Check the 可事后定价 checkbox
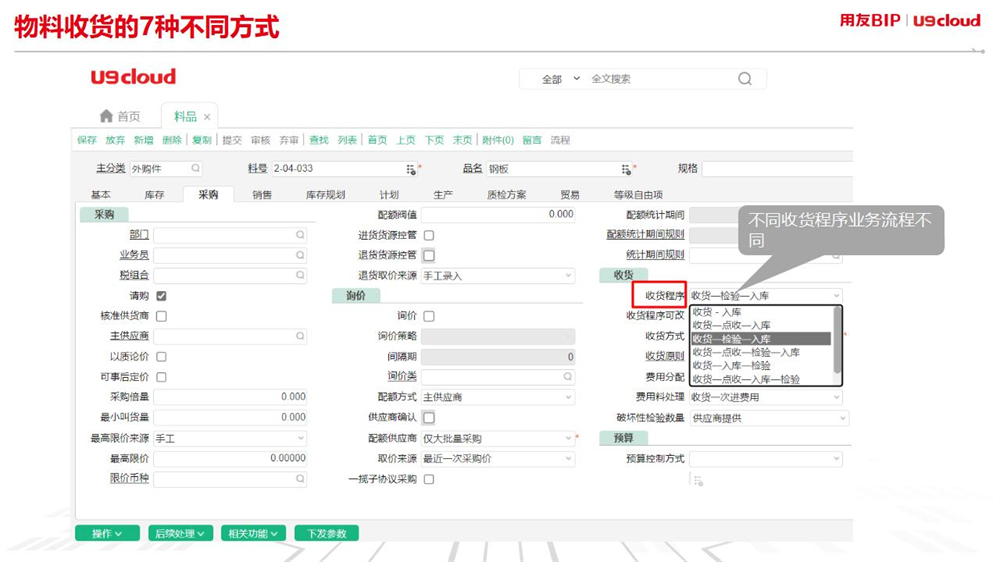 [161, 377]
